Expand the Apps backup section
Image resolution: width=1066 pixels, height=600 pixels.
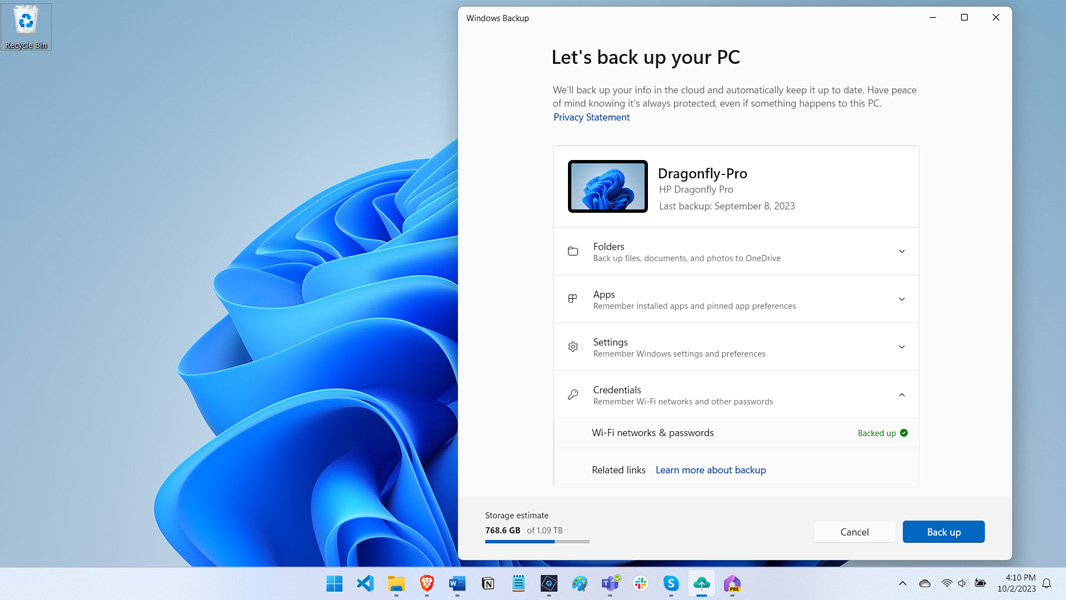pyautogui.click(x=901, y=299)
